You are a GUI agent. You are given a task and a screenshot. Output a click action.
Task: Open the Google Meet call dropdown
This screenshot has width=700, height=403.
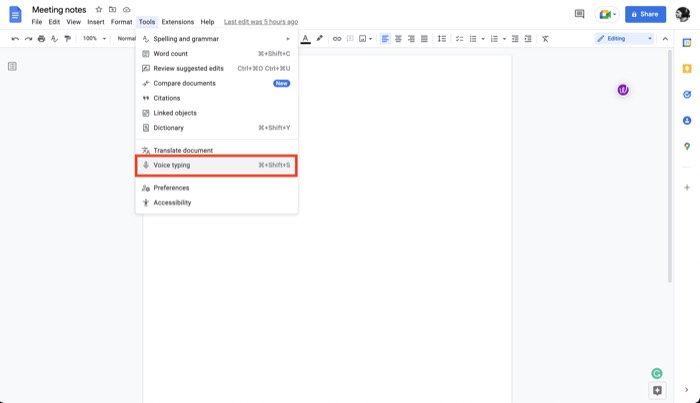pyautogui.click(x=607, y=14)
